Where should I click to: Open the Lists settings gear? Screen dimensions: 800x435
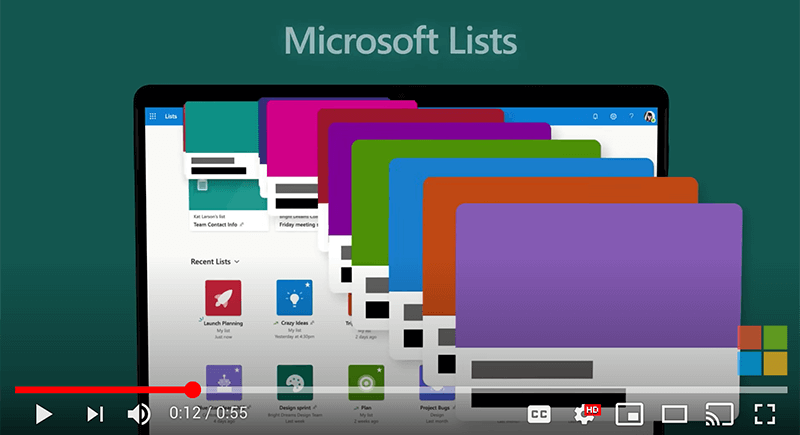(x=613, y=117)
